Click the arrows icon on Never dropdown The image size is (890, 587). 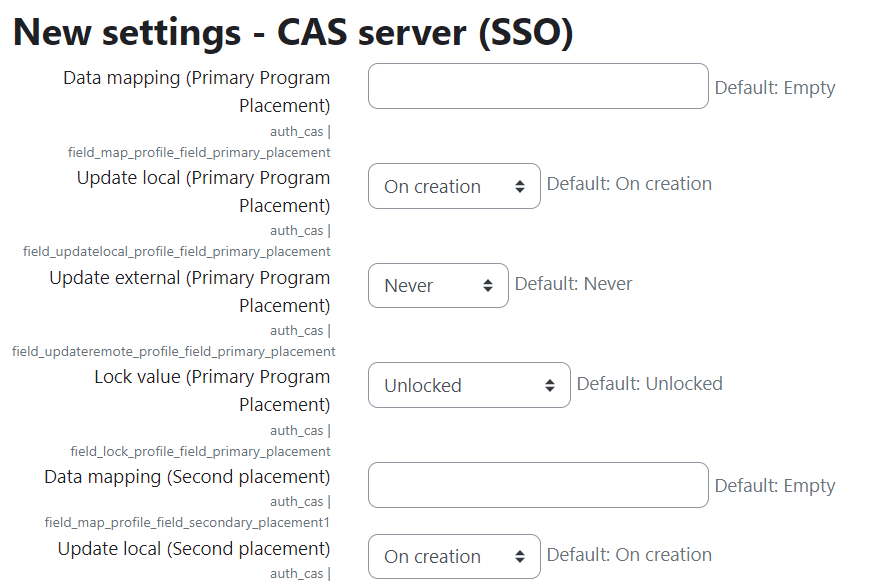point(488,286)
